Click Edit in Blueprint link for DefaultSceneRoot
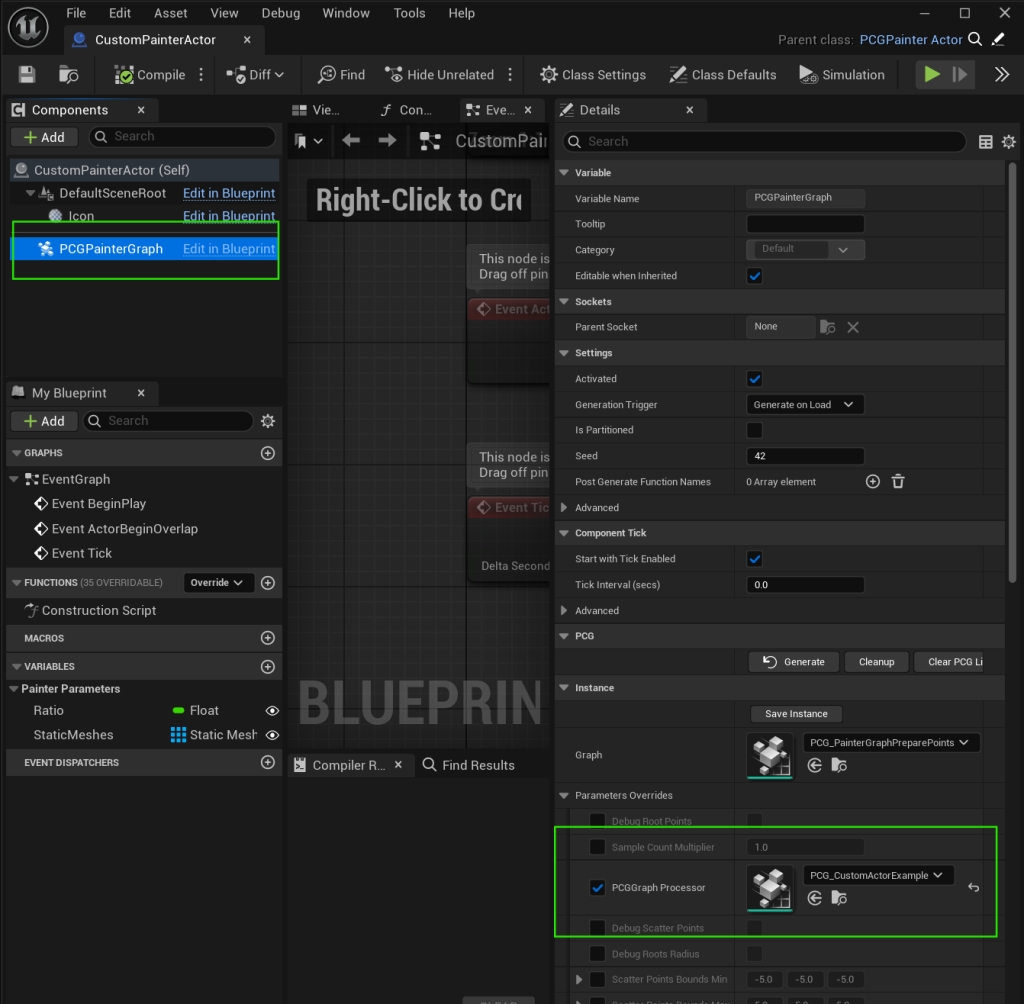Screen dimensions: 1024x1004 click(228, 193)
